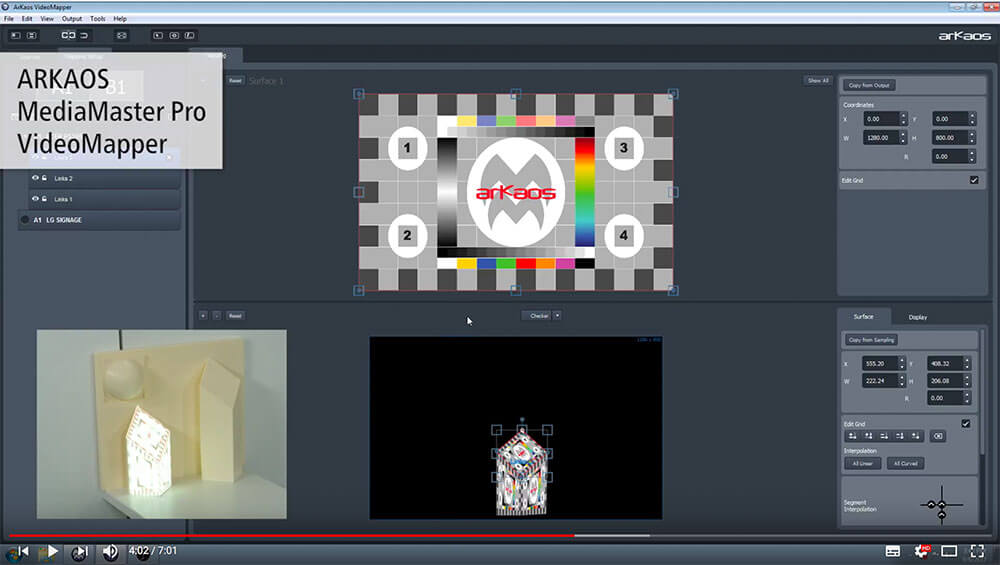Toggle the A1 LG SIGNAGE output circle
This screenshot has height=565, width=1000.
25,219
